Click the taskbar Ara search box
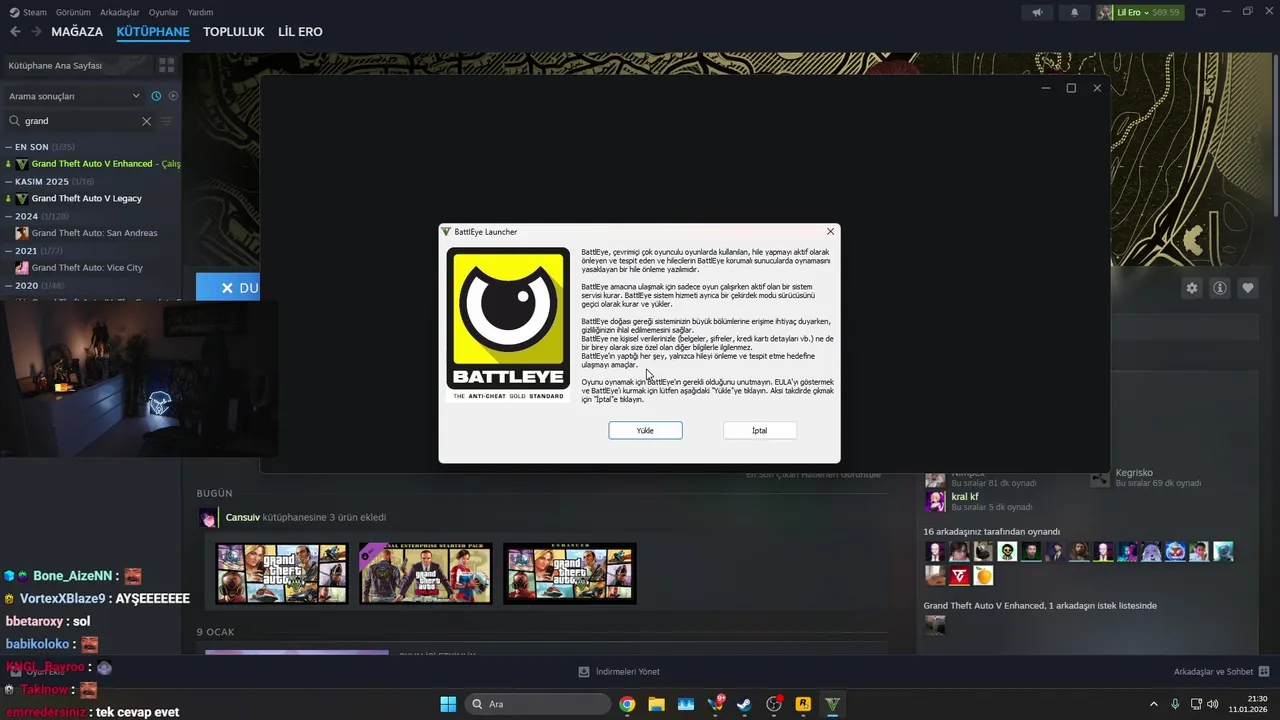The width and height of the screenshot is (1280, 720). point(539,704)
